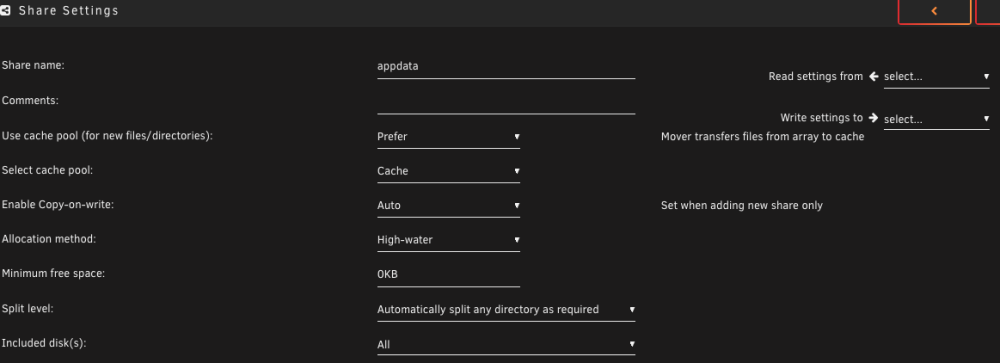The height and width of the screenshot is (363, 1000).
Task: Click the partially visible red button at top-right
Action: (x=988, y=11)
